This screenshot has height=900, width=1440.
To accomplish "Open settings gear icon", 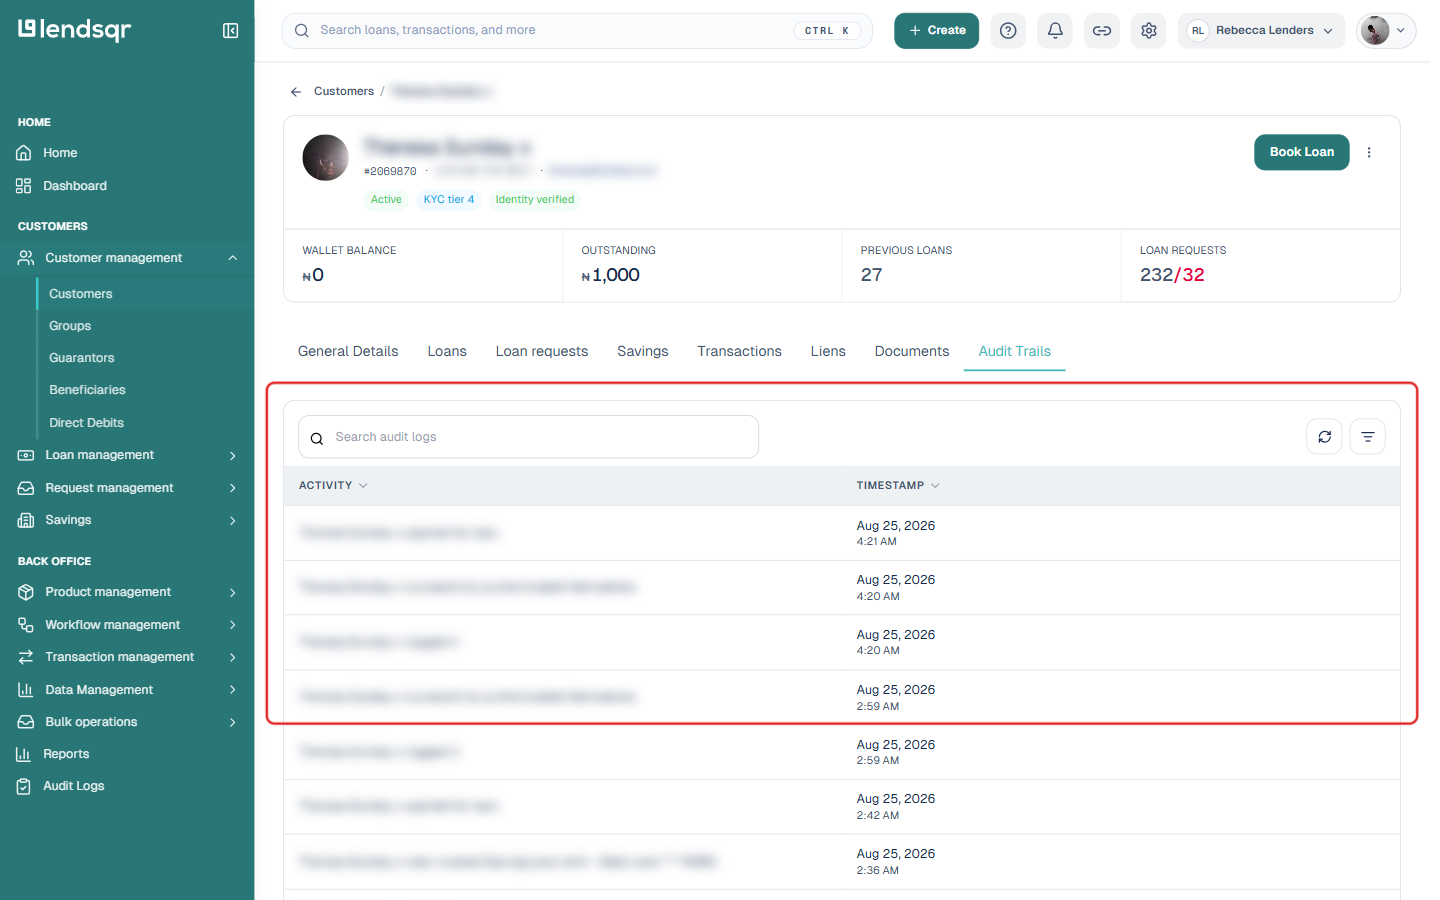I will coord(1149,31).
